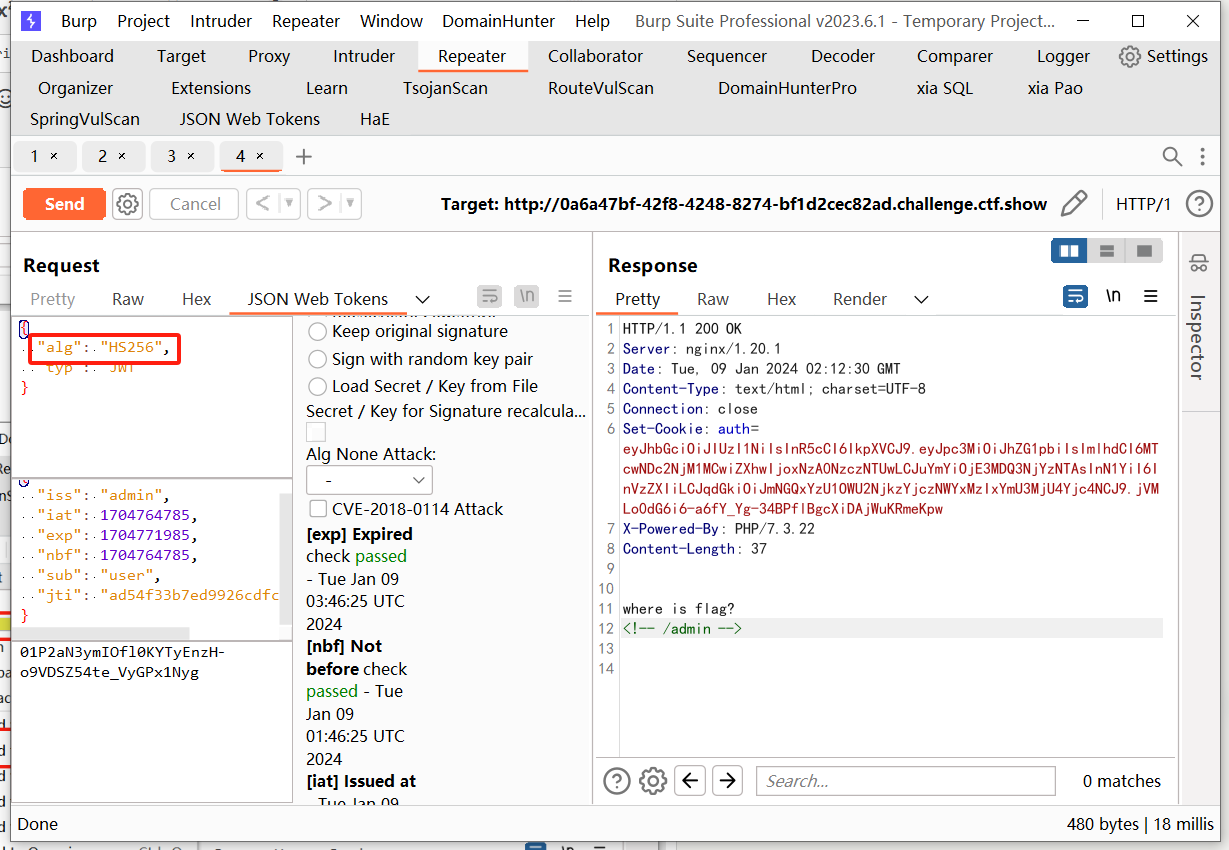Open response search help icon
This screenshot has height=850, width=1229.
[617, 781]
